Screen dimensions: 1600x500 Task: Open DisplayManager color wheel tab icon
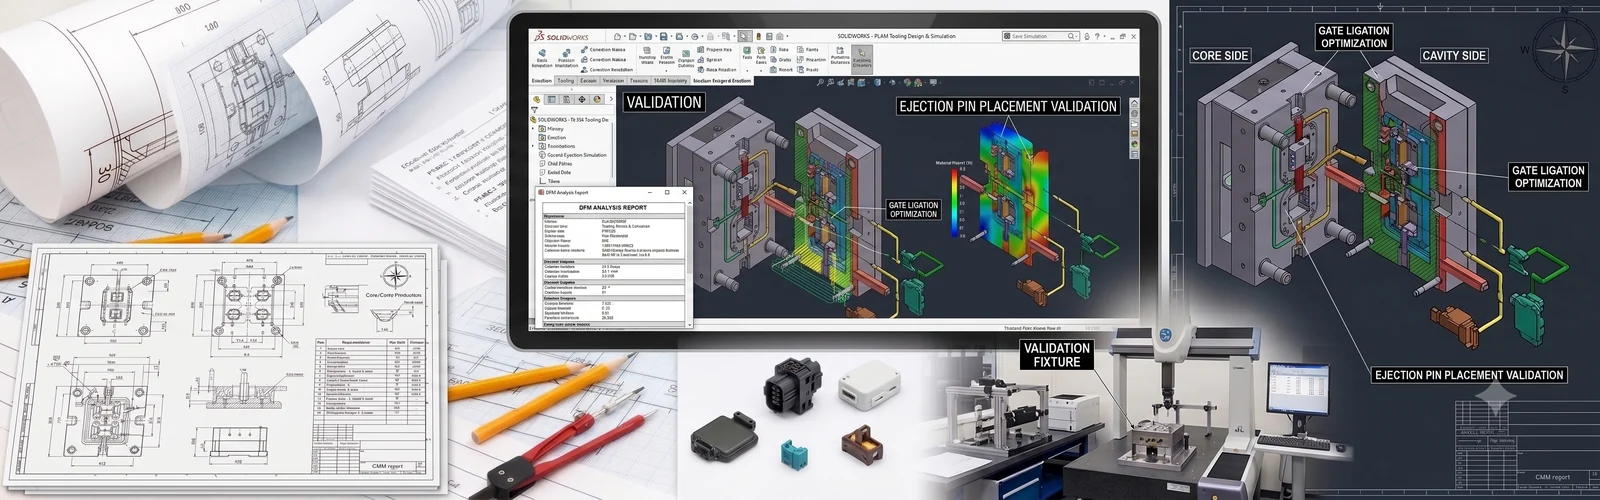pyautogui.click(x=597, y=99)
